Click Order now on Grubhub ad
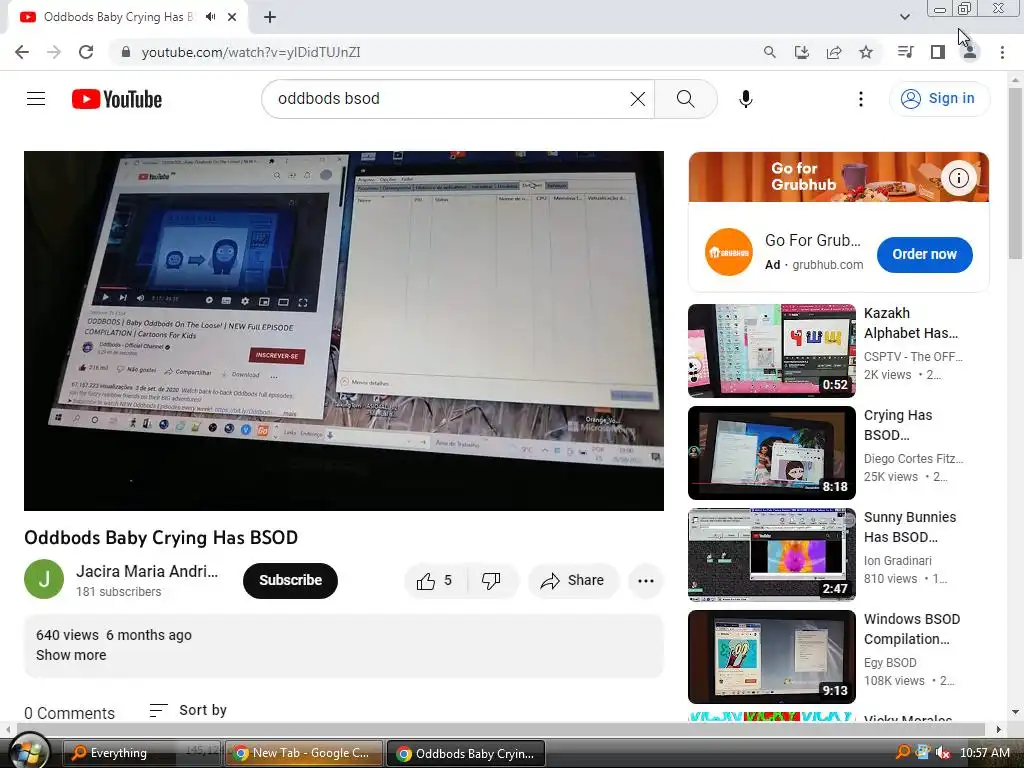The height and width of the screenshot is (768, 1024). (x=924, y=255)
